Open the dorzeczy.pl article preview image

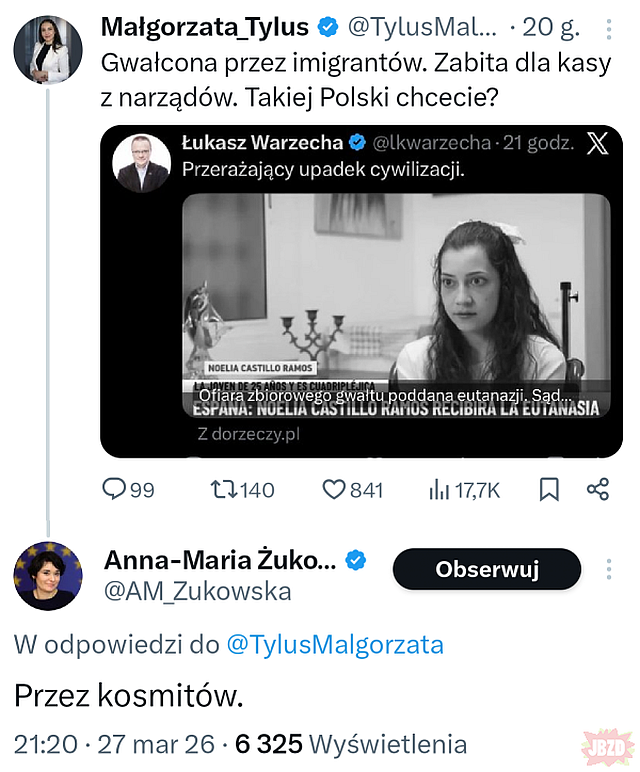click(395, 305)
